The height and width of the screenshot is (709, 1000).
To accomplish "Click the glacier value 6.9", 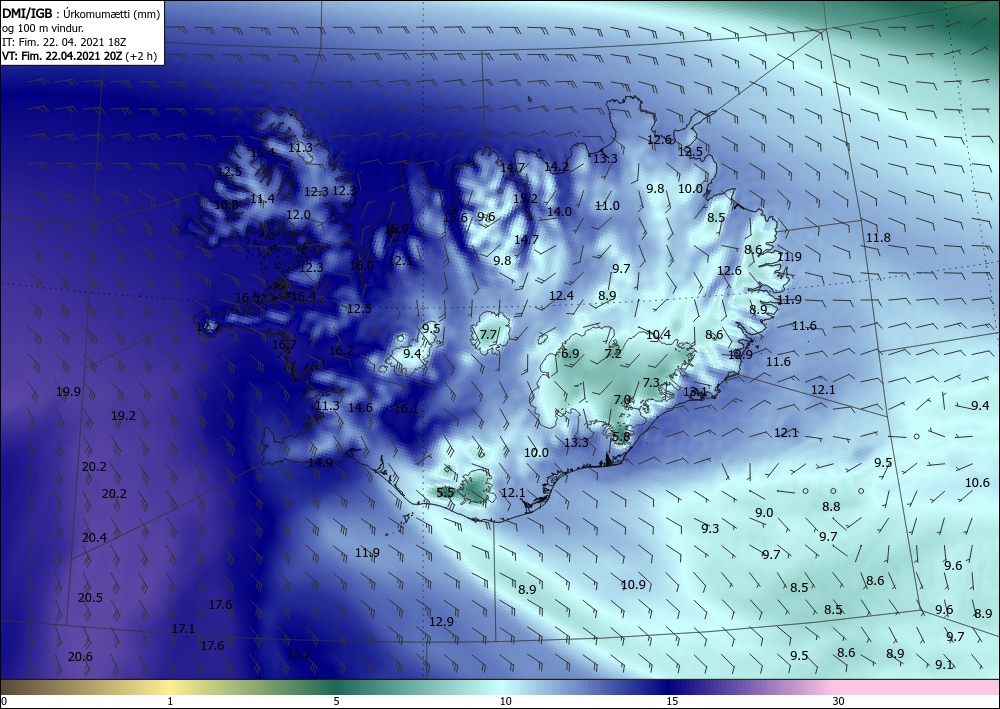I will [x=570, y=353].
